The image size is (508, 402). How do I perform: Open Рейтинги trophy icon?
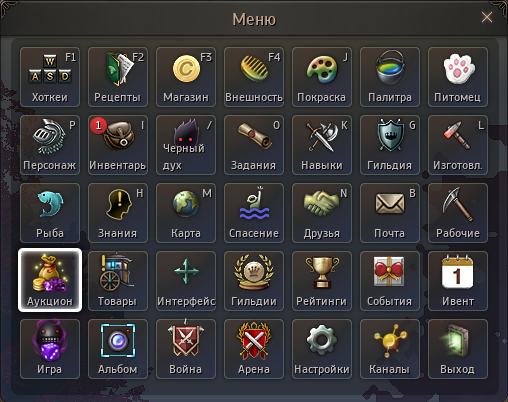point(322,281)
